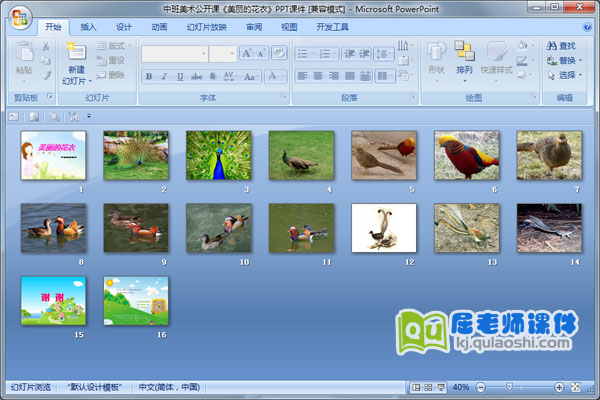This screenshot has height=400, width=600.
Task: Click the Paste clipboard icon
Action: tap(24, 51)
